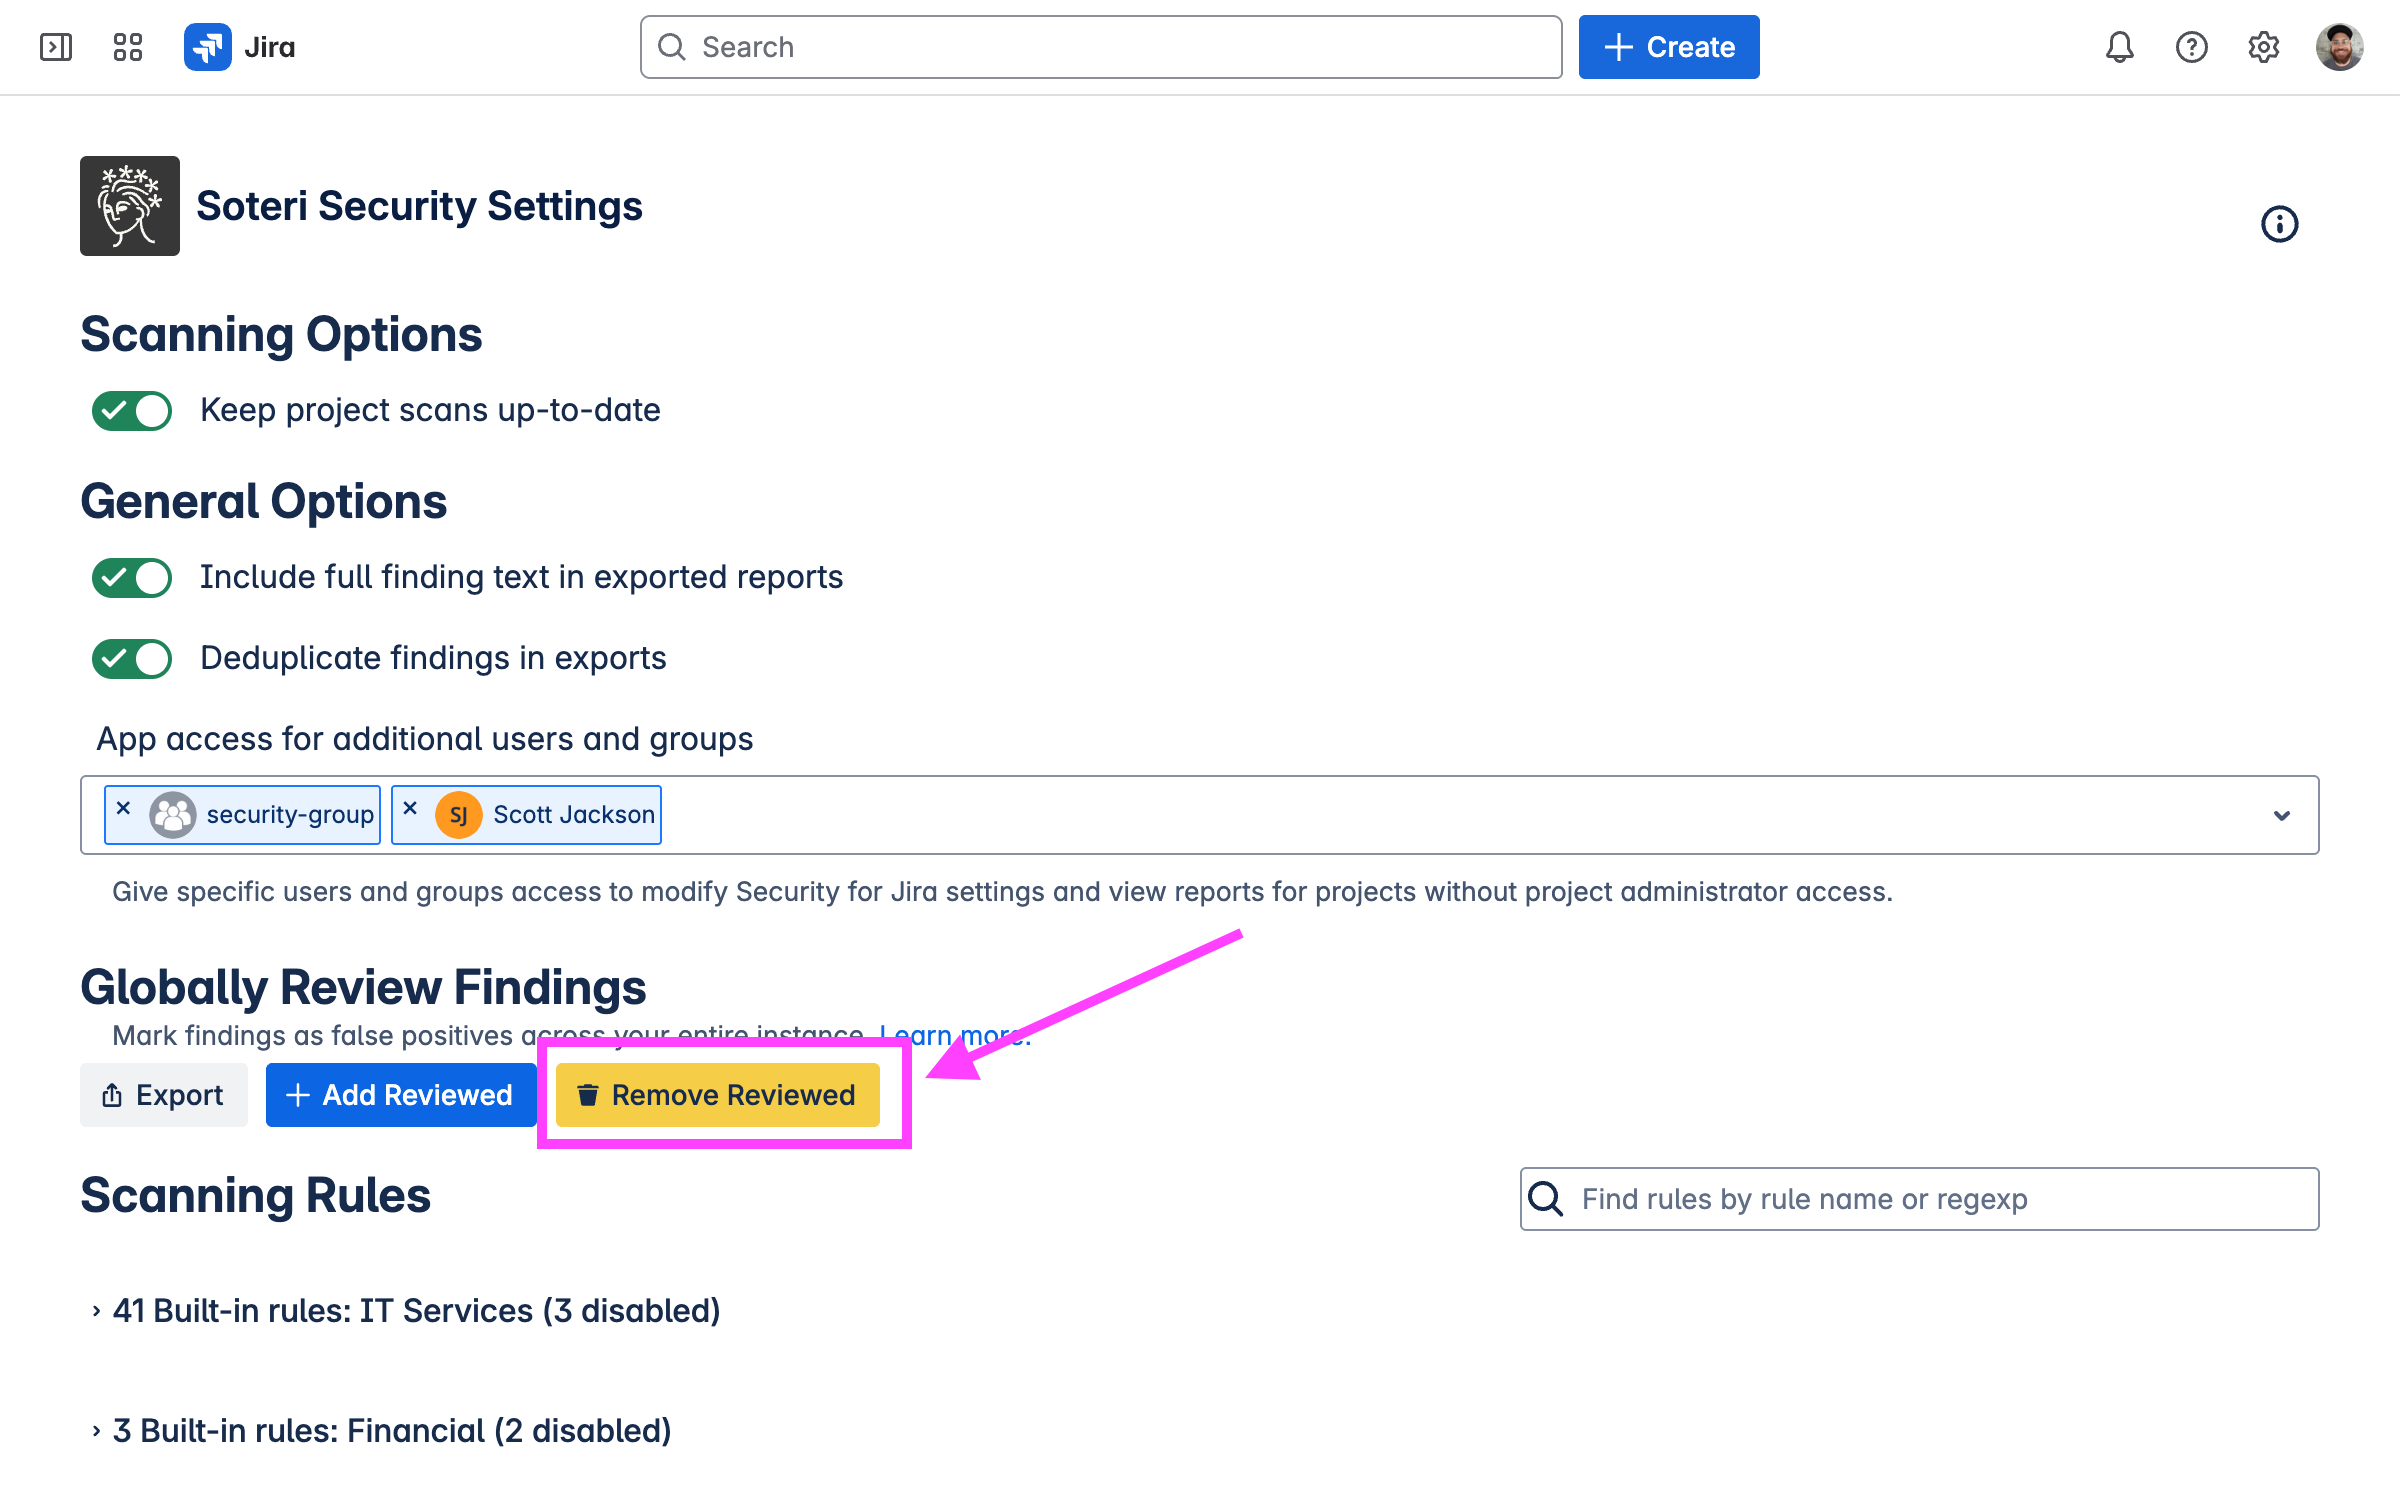
Task: Open the help question mark icon
Action: click(x=2191, y=47)
